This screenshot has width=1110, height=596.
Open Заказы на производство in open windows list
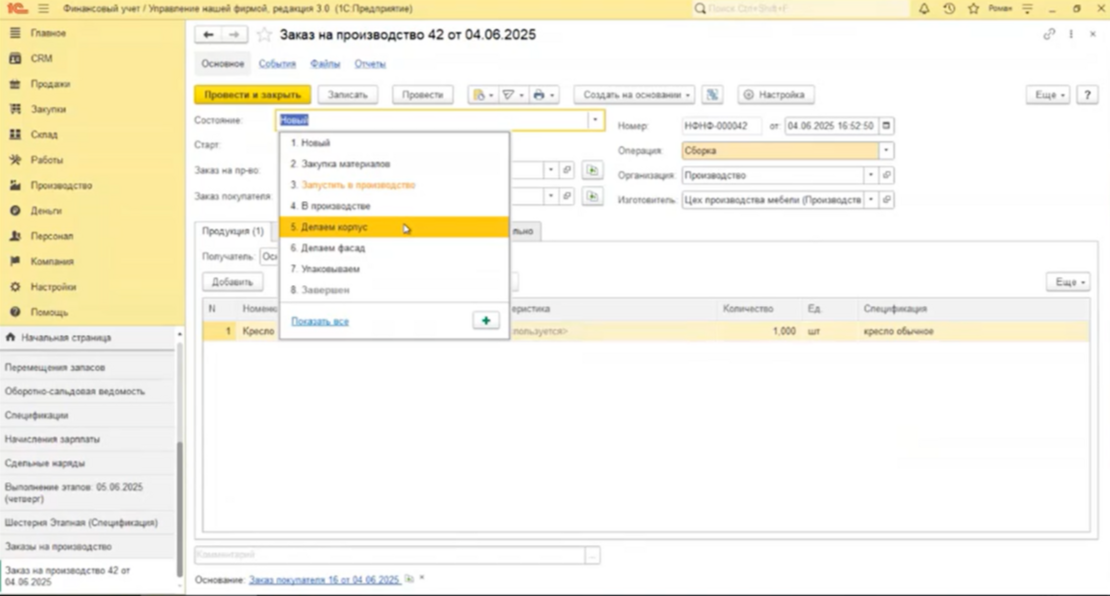[58, 547]
